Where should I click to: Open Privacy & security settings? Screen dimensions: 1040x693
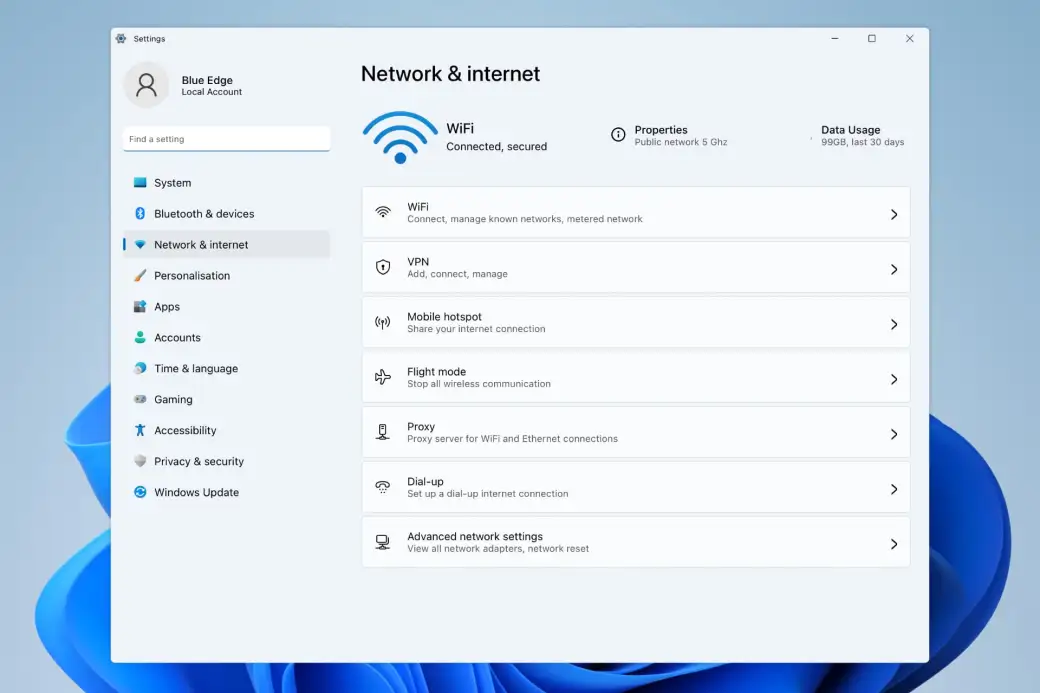point(226,461)
